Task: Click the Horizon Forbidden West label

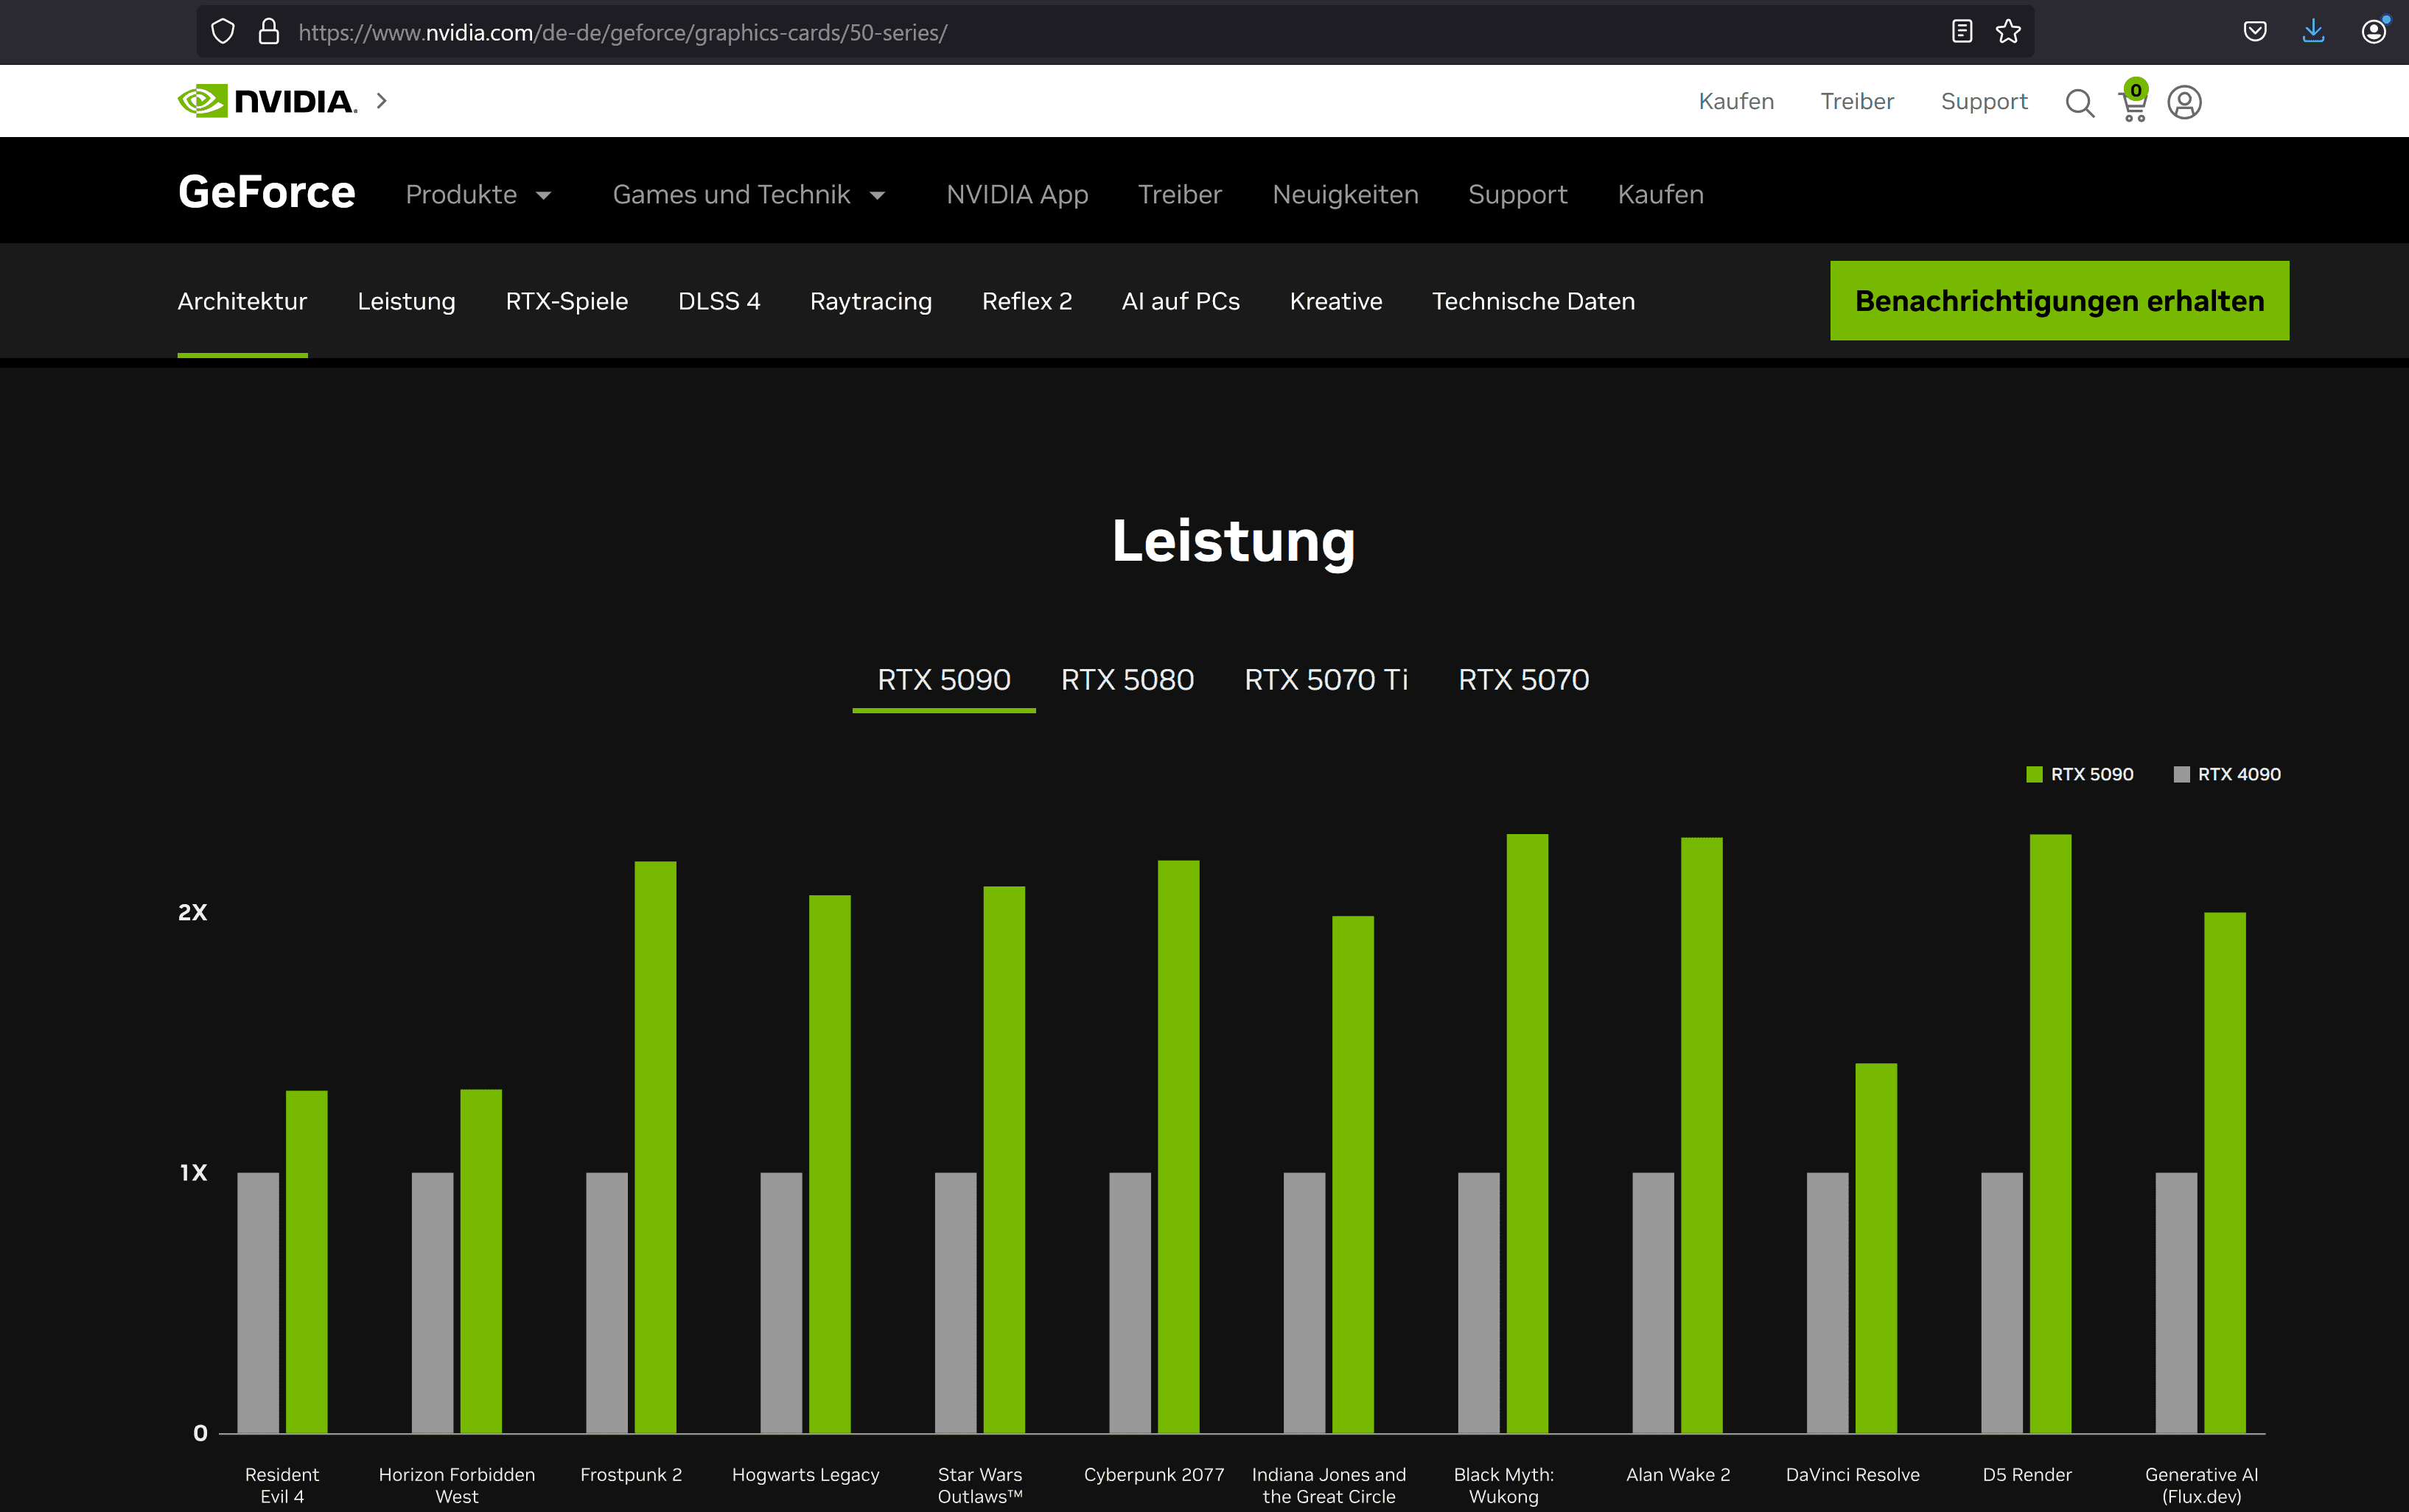Action: point(457,1485)
